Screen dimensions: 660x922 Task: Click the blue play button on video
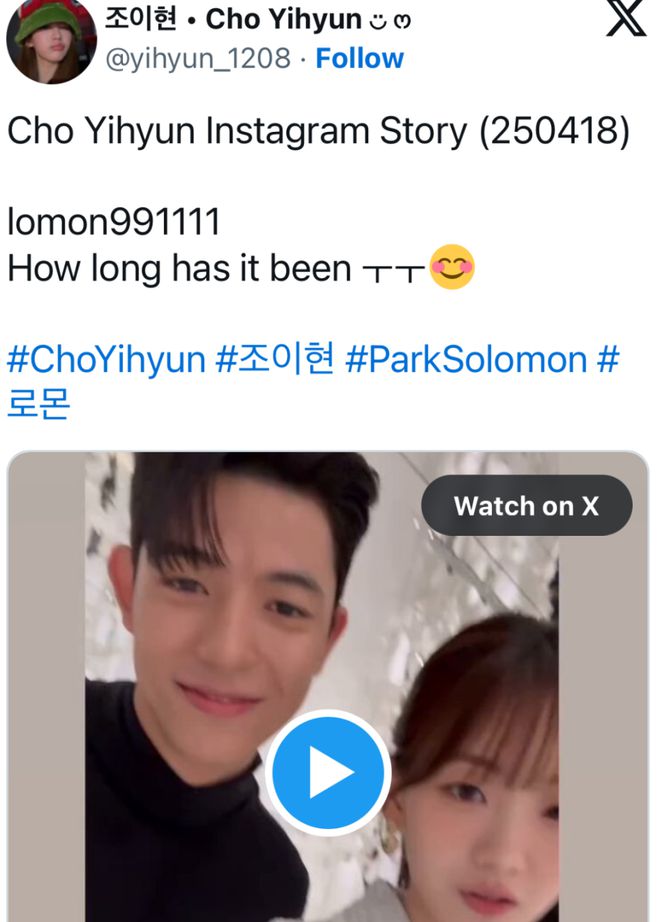[x=328, y=772]
